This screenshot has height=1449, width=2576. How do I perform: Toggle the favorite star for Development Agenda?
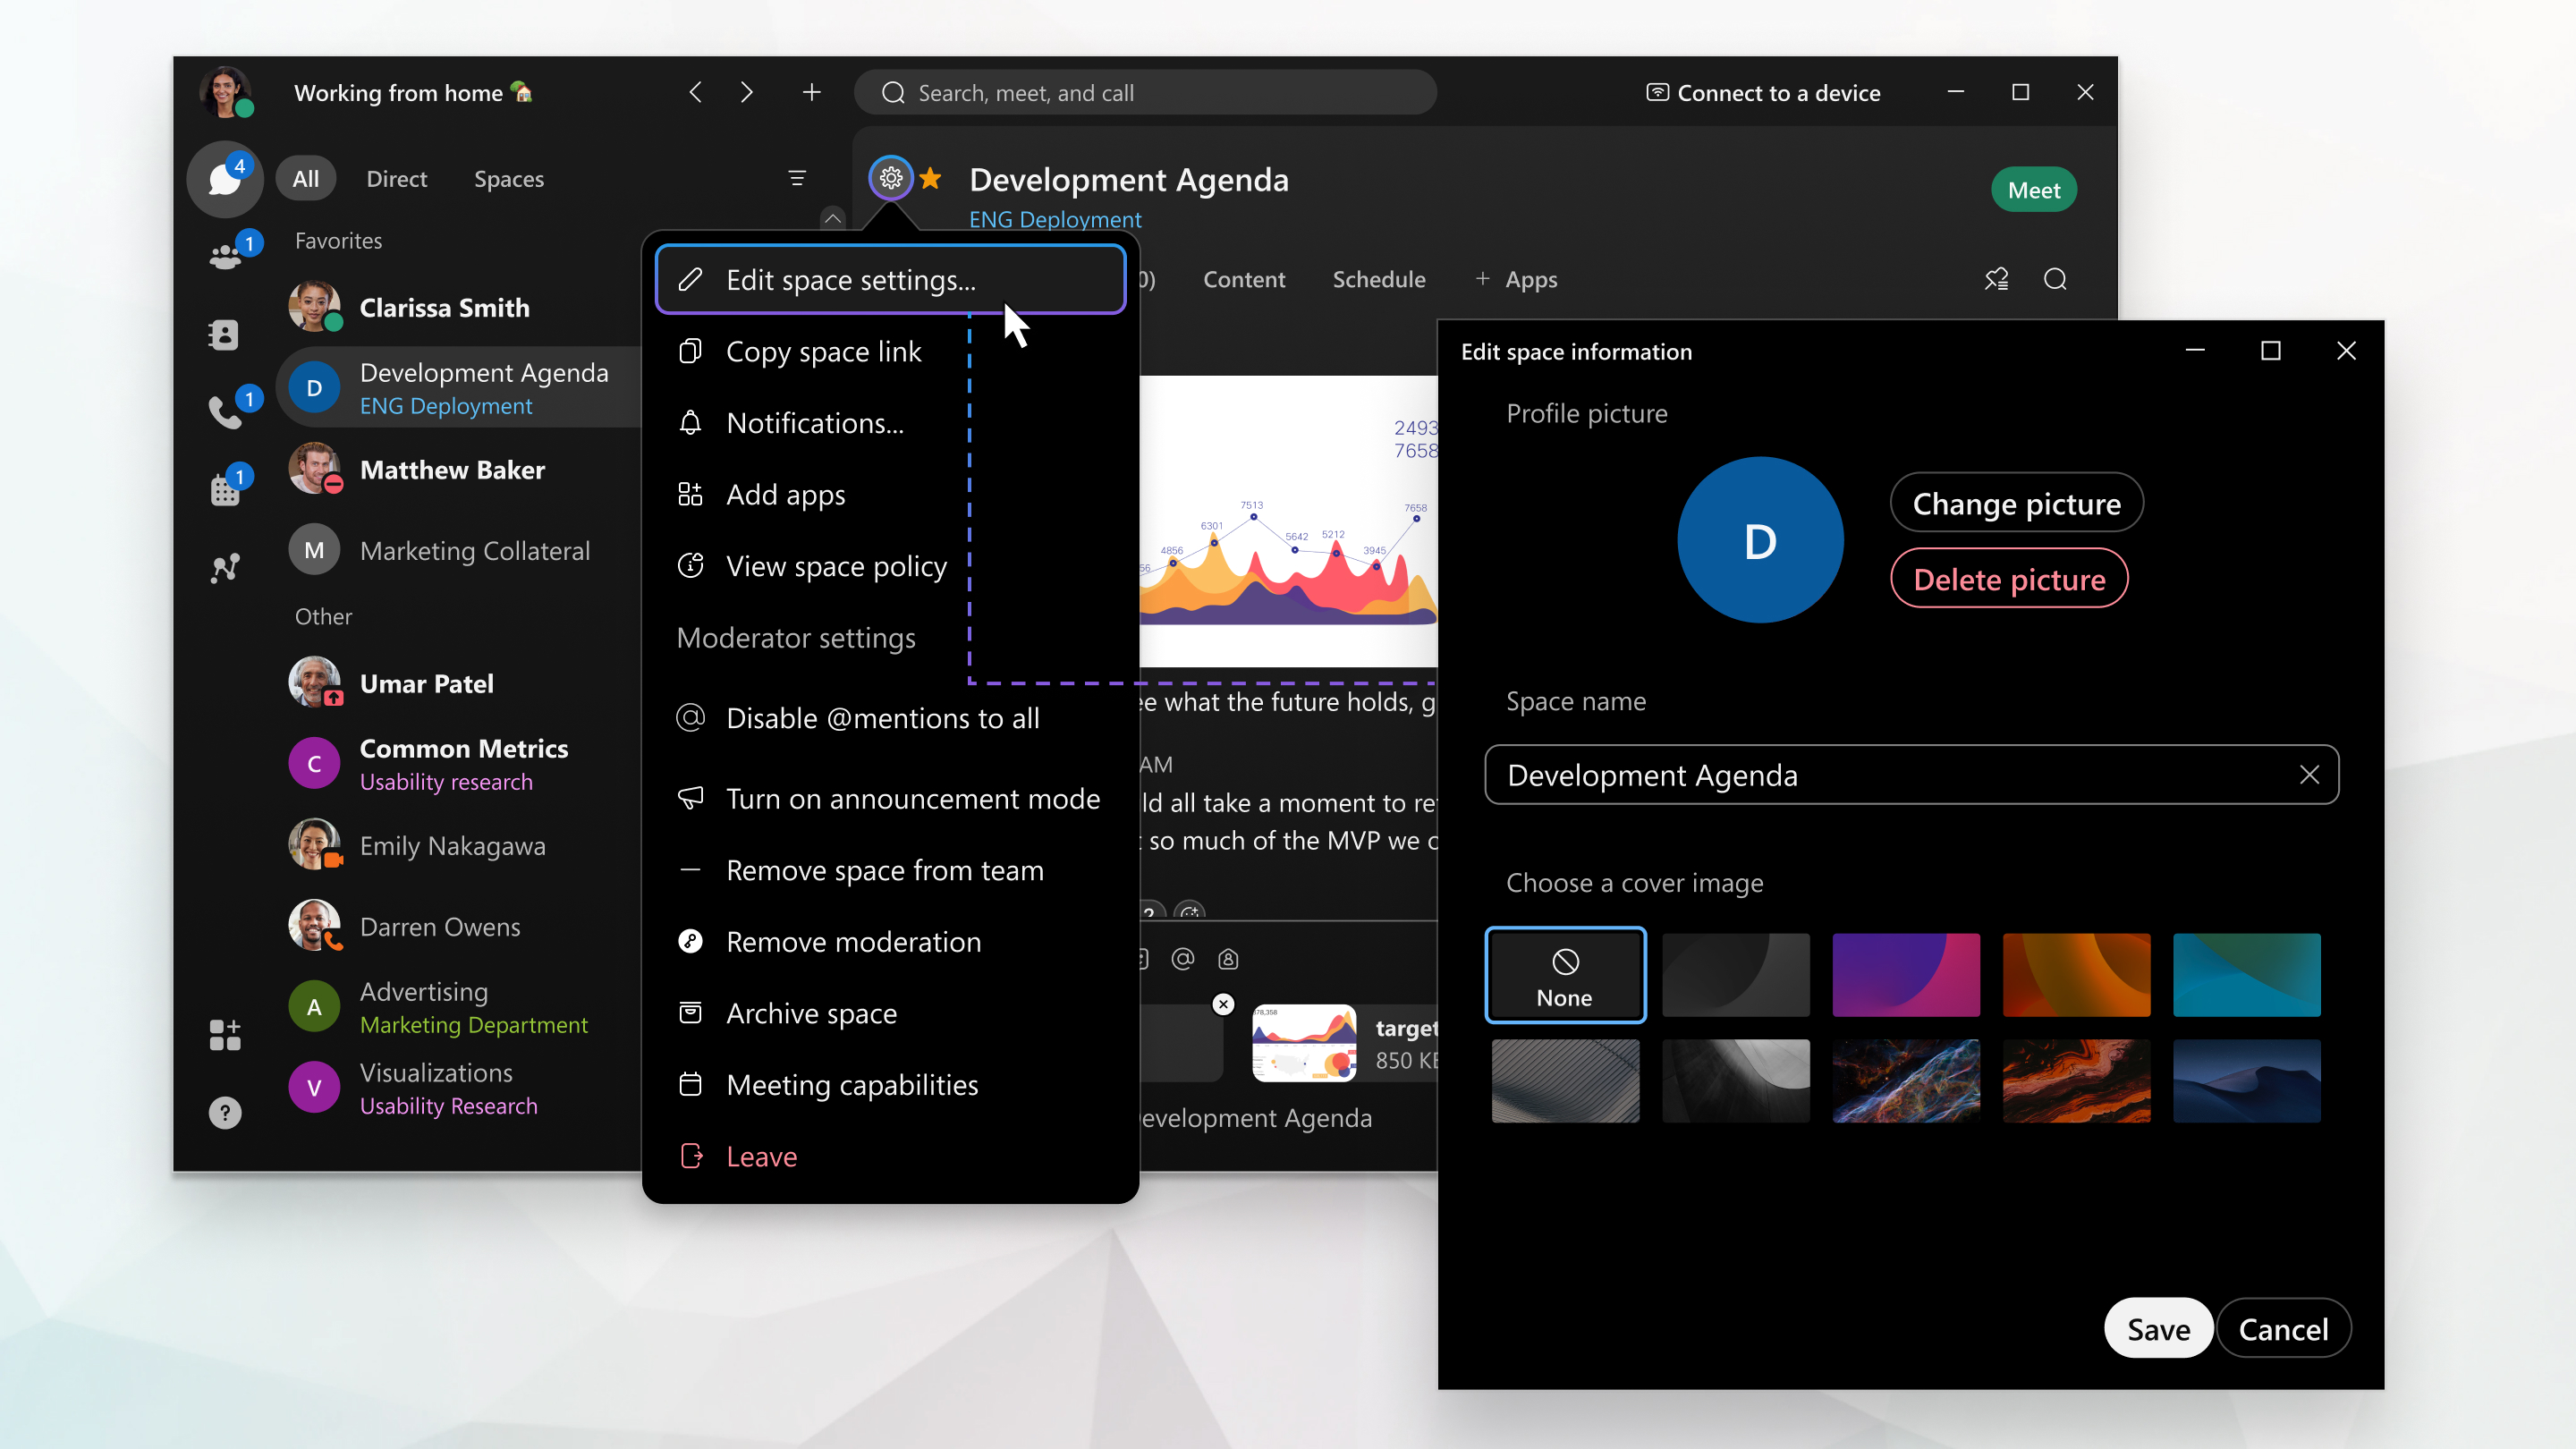(930, 179)
